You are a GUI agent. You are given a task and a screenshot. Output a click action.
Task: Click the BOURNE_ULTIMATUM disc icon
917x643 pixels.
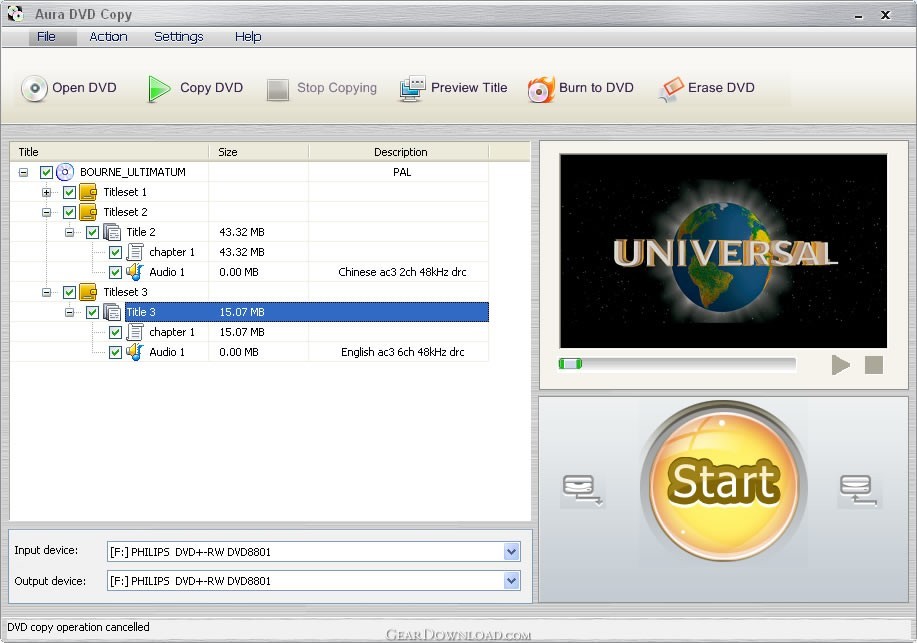click(65, 172)
